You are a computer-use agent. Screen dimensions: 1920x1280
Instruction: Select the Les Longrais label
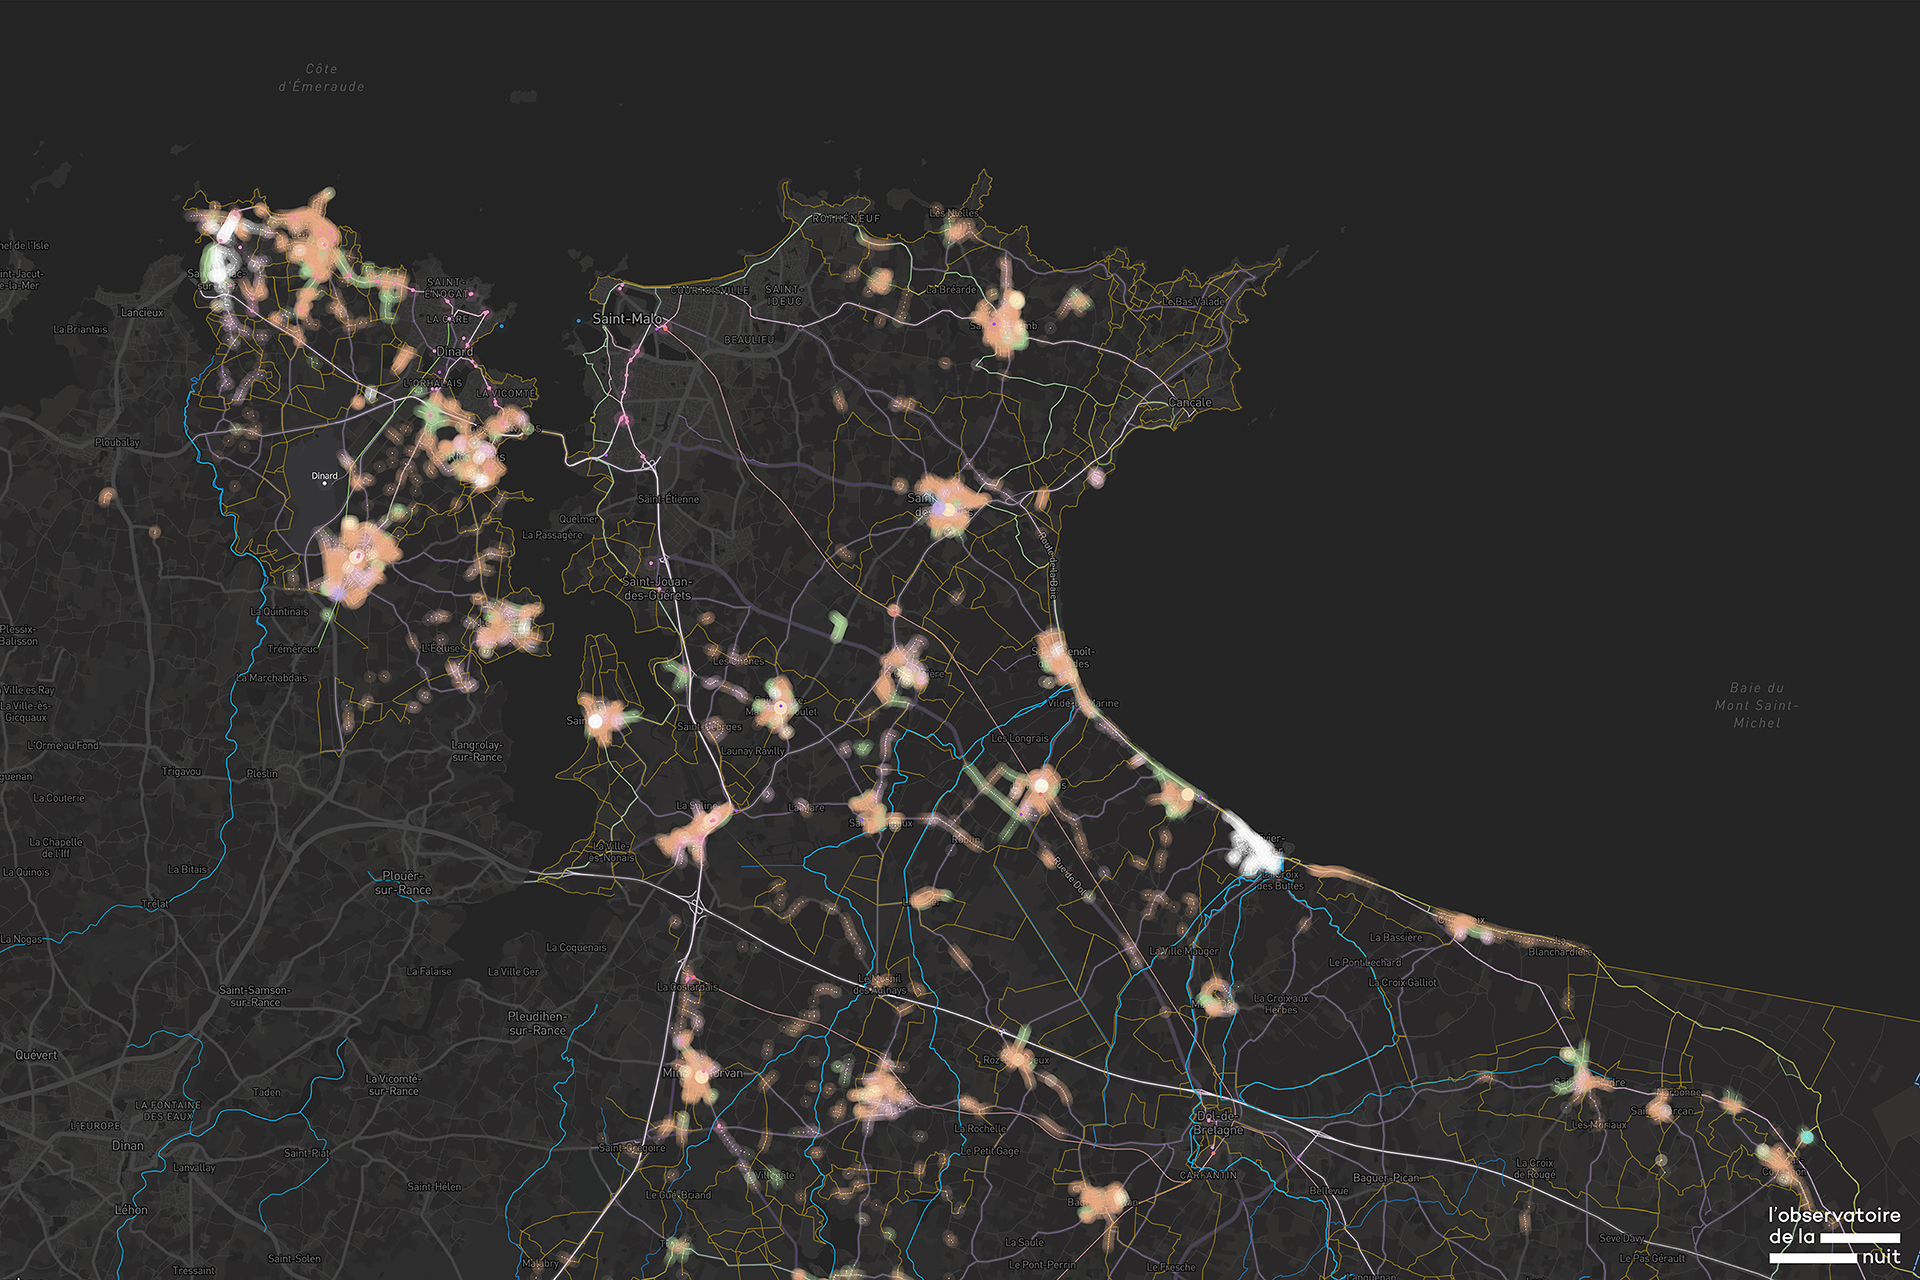point(1020,739)
